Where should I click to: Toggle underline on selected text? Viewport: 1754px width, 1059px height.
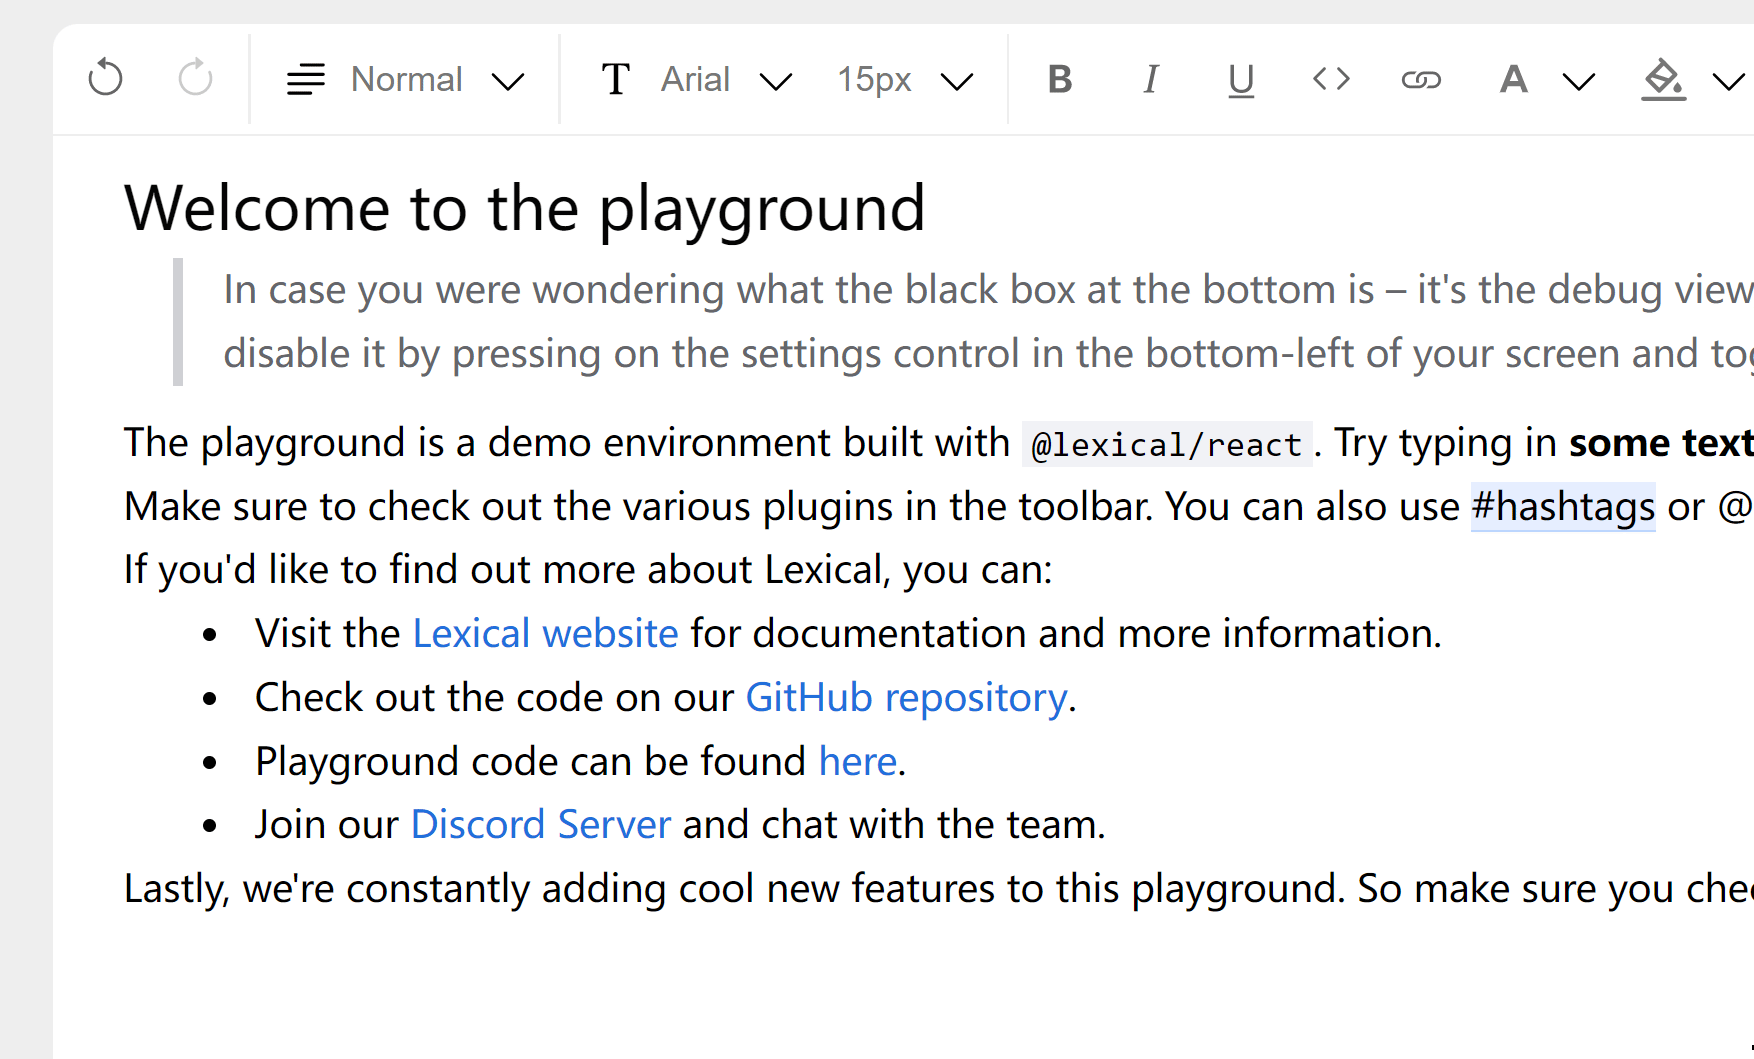1240,80
